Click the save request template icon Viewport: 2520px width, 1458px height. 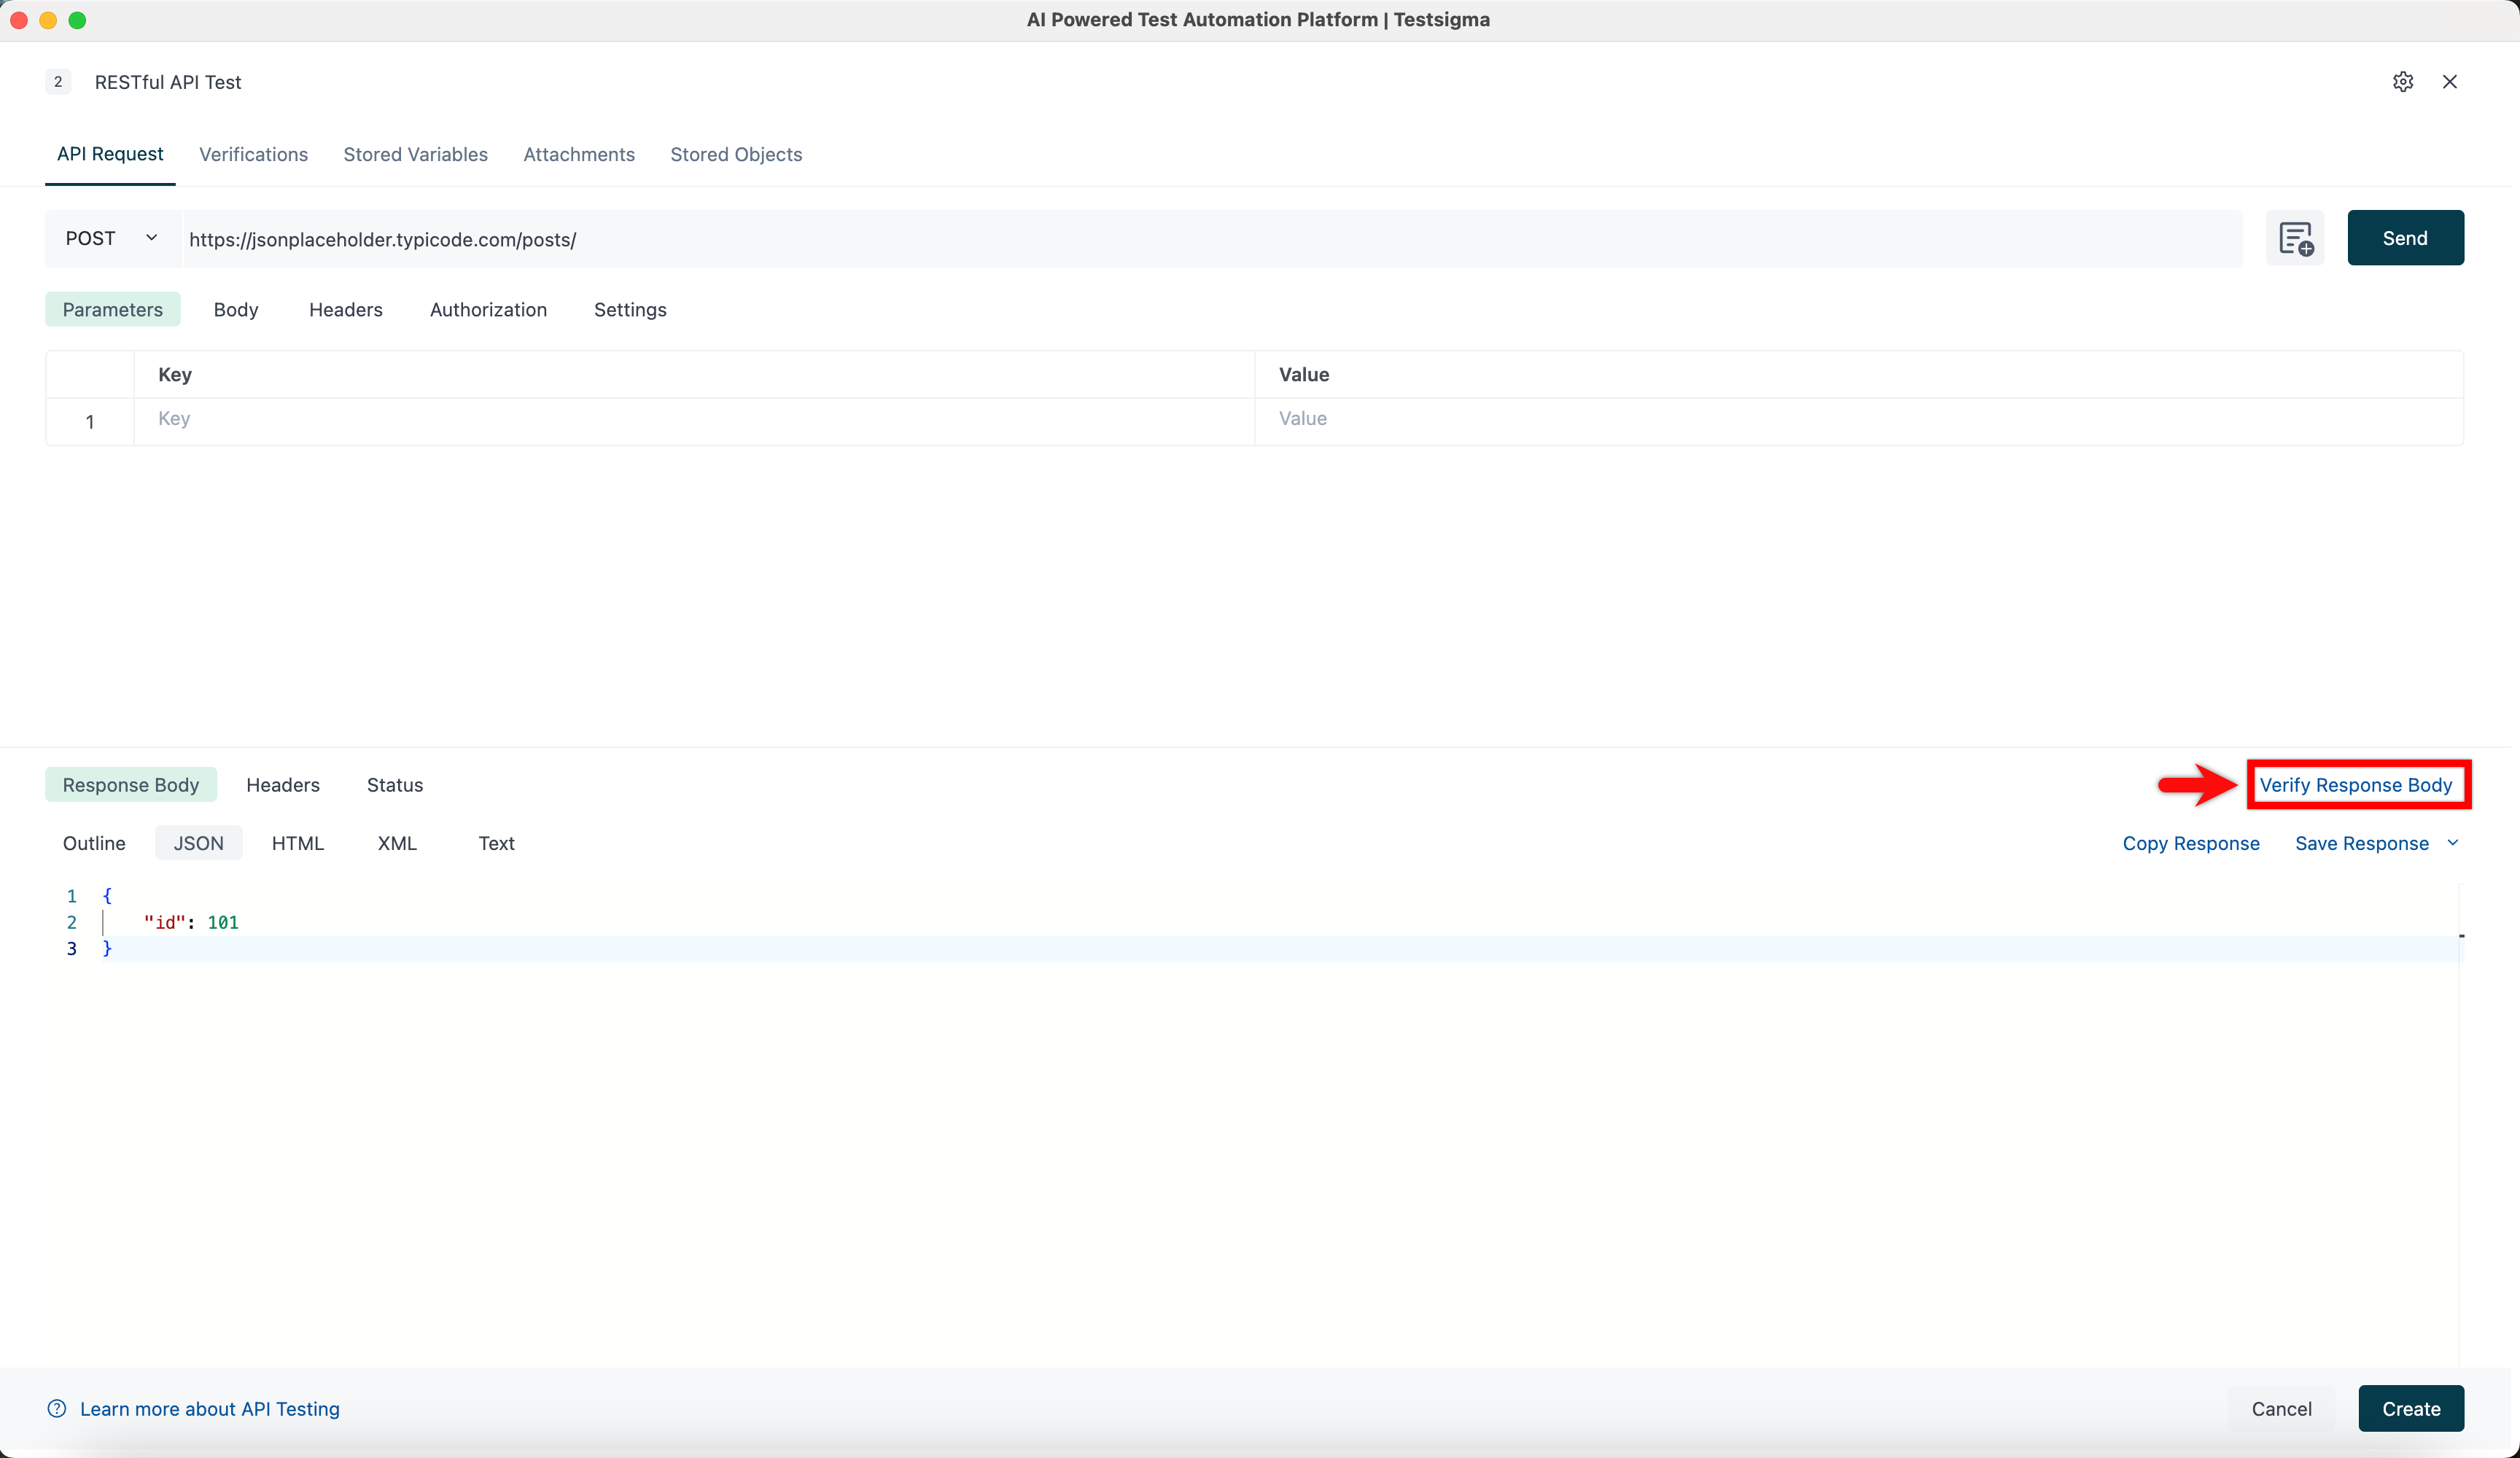coord(2295,239)
